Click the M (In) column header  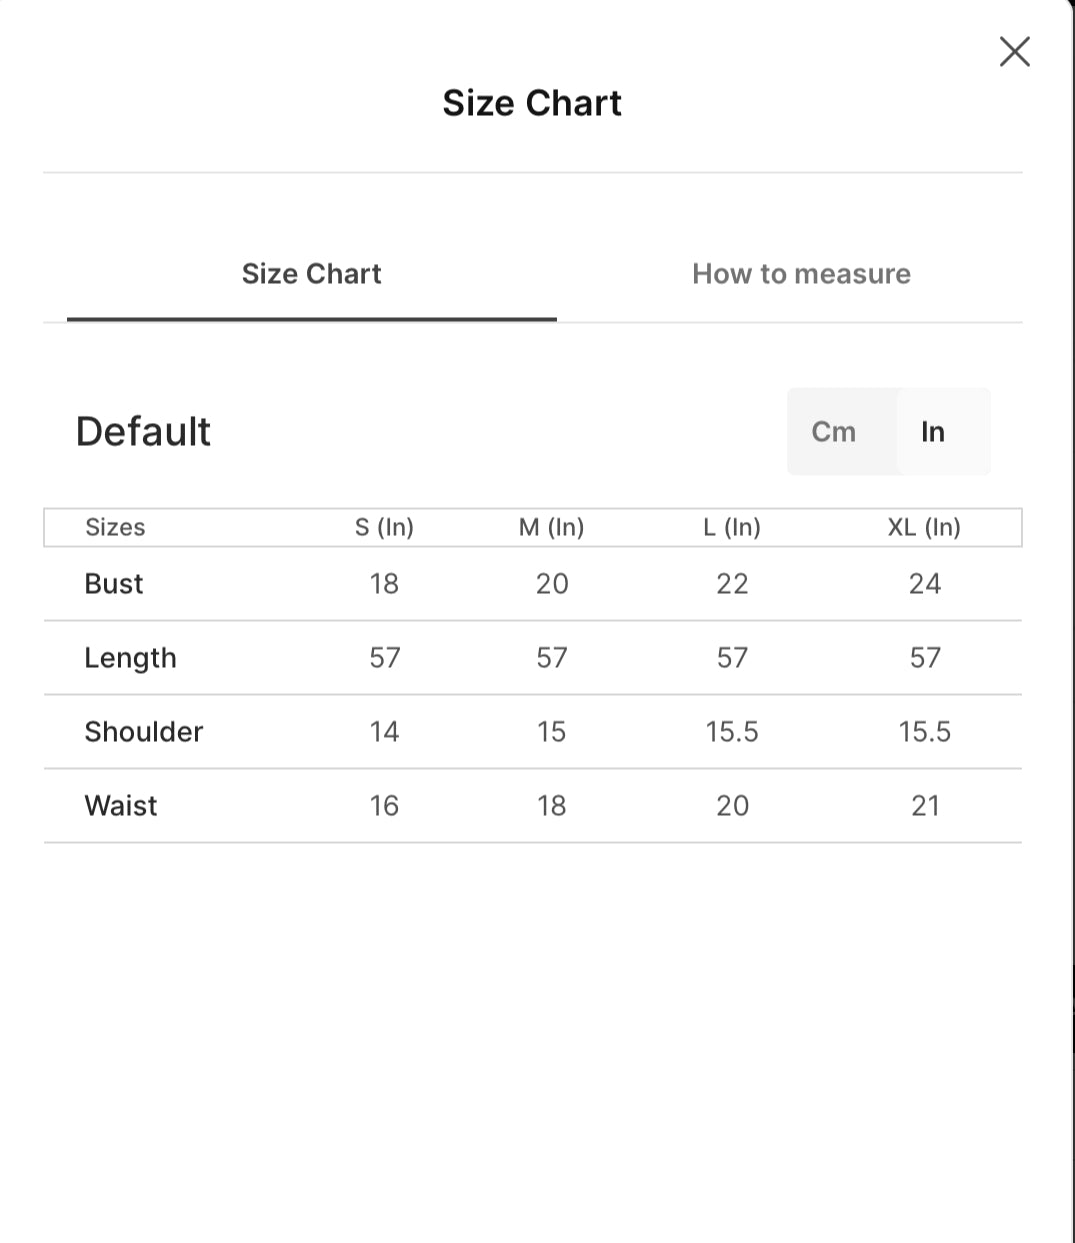[x=551, y=527]
